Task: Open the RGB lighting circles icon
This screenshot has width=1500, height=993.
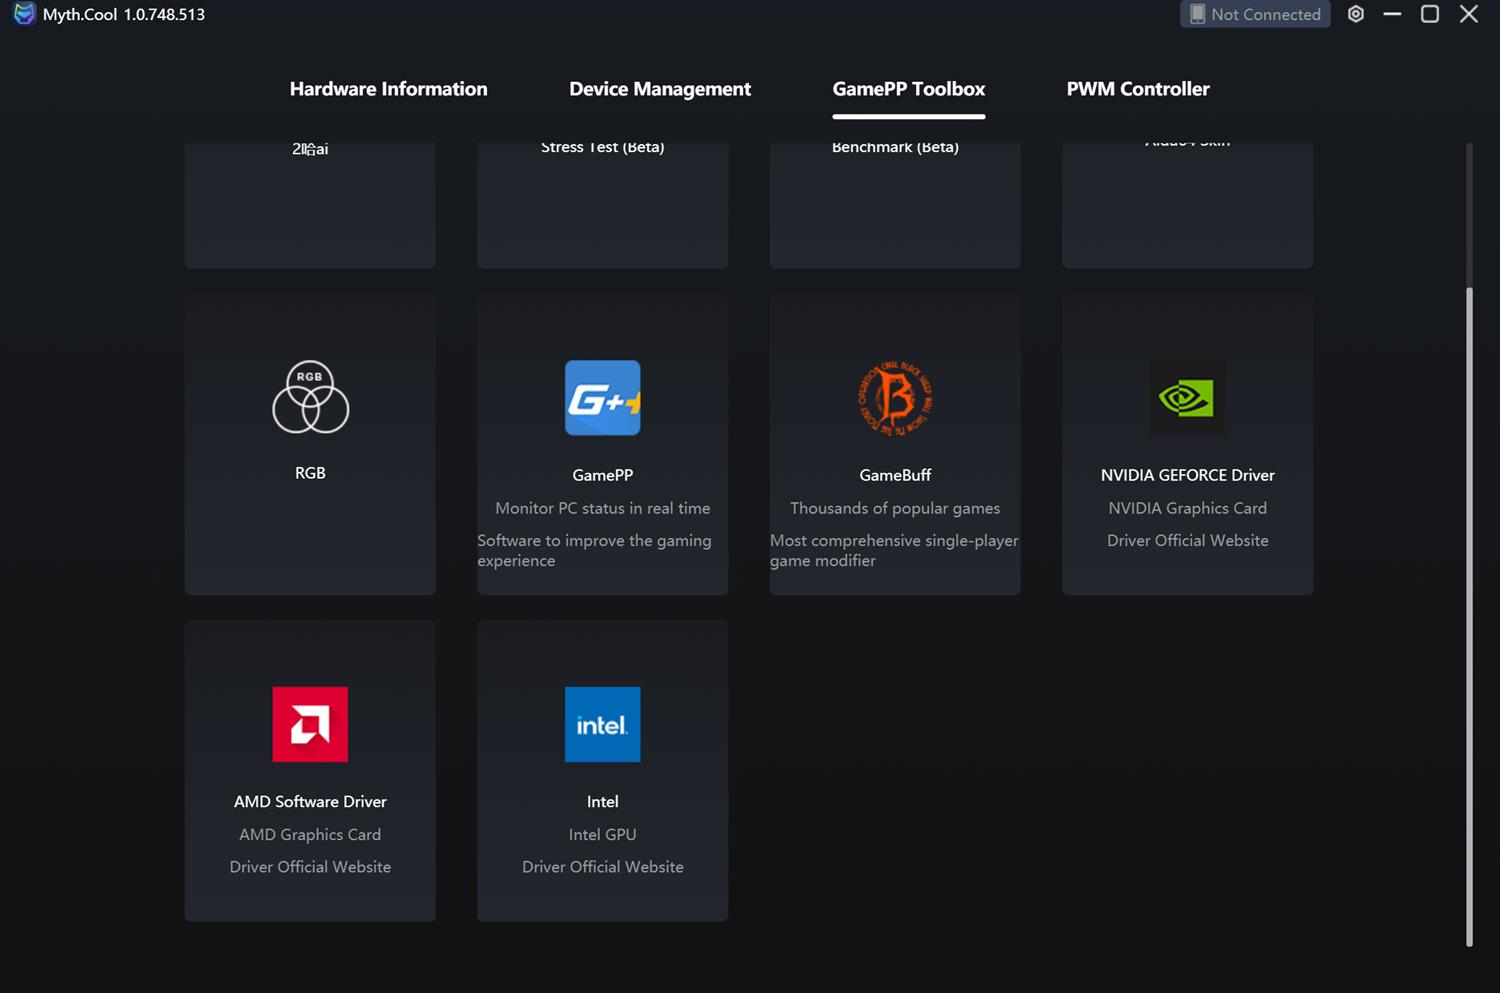Action: tap(310, 397)
